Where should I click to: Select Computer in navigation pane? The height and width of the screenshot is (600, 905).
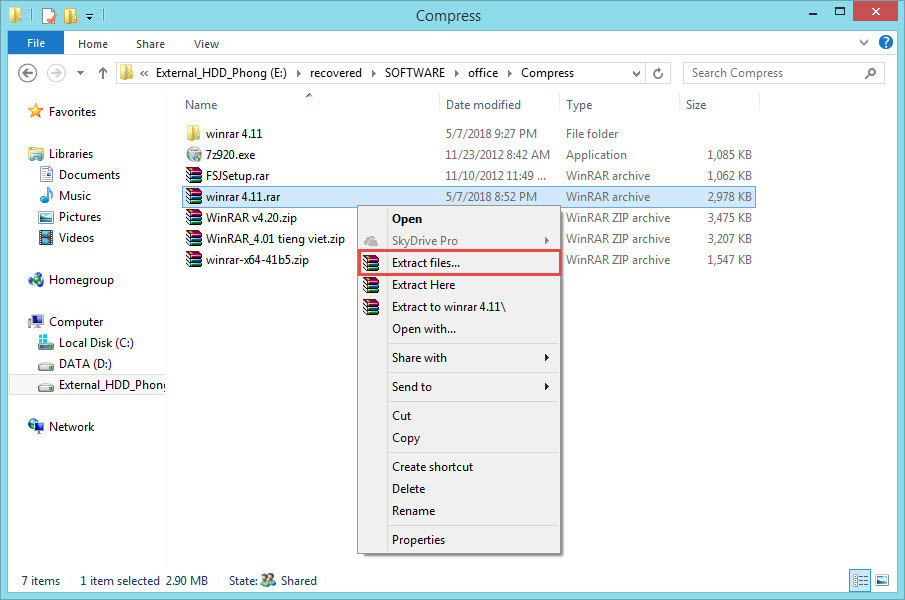pos(76,322)
